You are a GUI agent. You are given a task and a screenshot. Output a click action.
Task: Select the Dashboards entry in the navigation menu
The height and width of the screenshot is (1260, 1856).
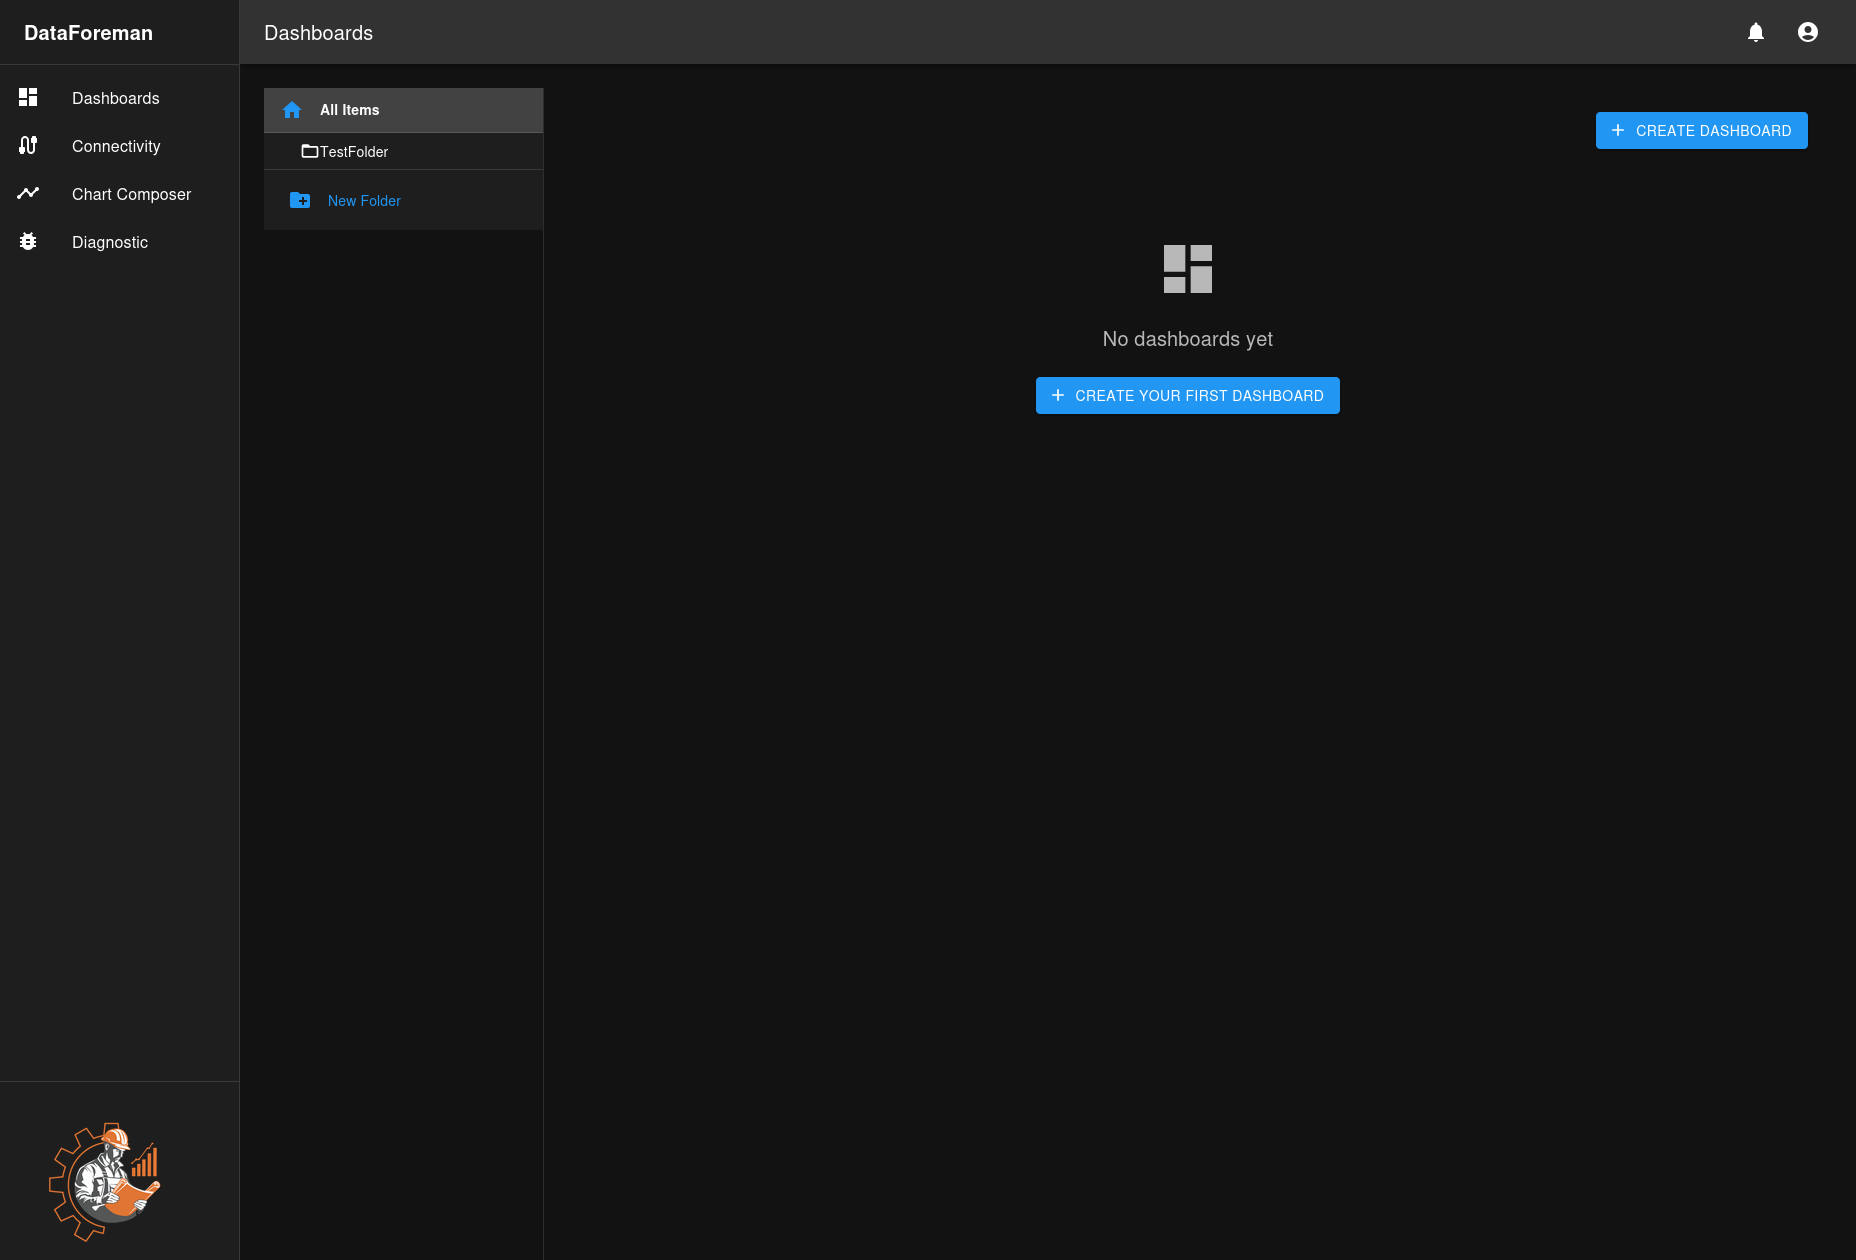(x=115, y=98)
